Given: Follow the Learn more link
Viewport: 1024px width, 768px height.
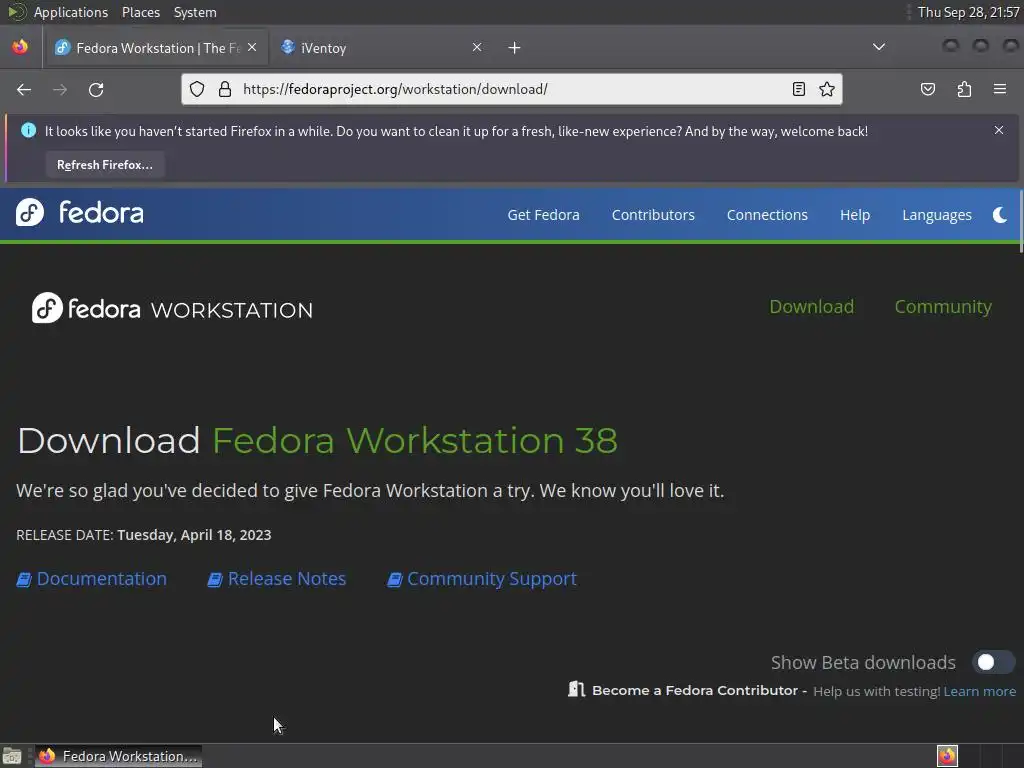Looking at the screenshot, I should [980, 691].
